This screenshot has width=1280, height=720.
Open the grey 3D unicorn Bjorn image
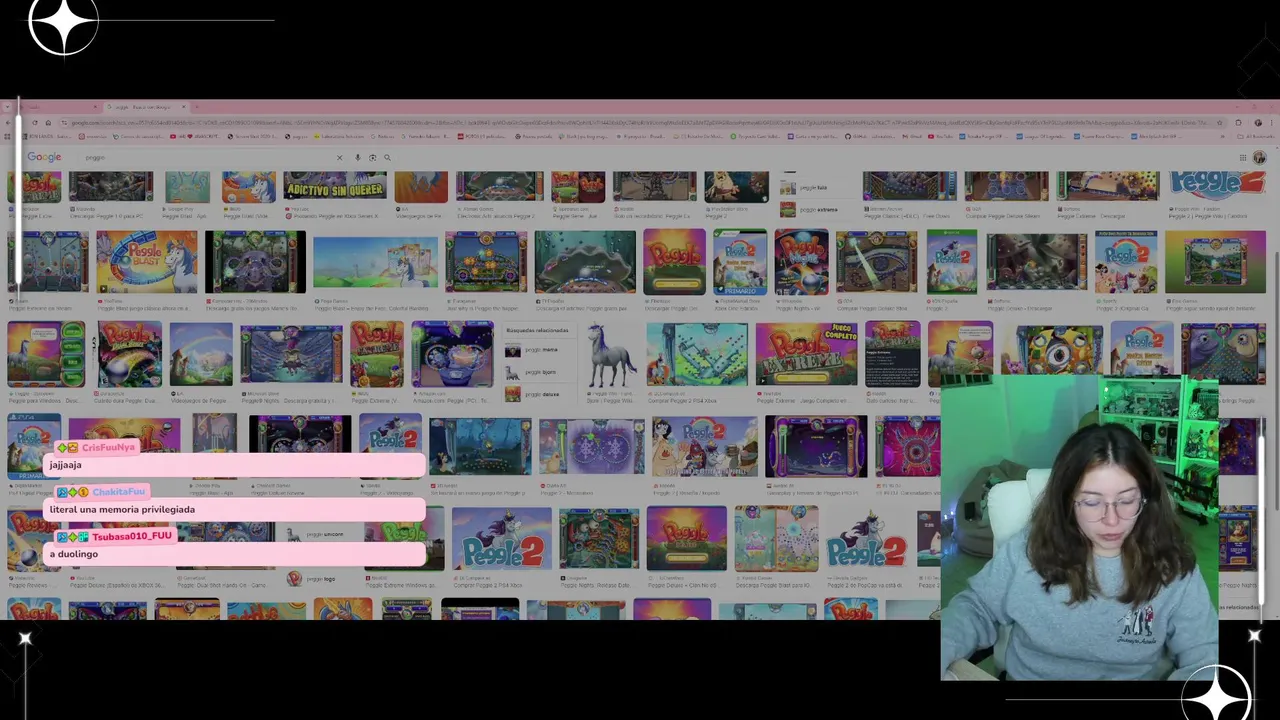click(x=610, y=356)
